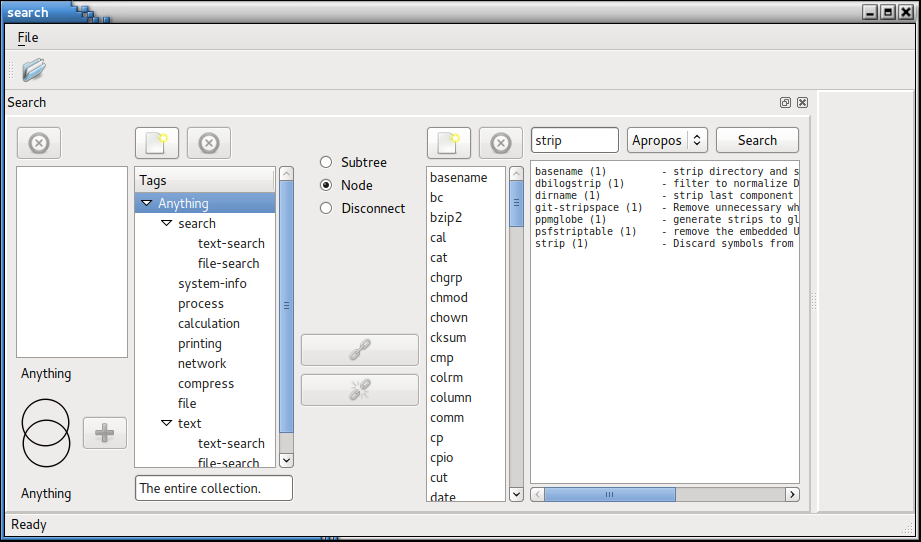Choose the Disconnect radio button
The image size is (921, 542).
click(x=326, y=208)
